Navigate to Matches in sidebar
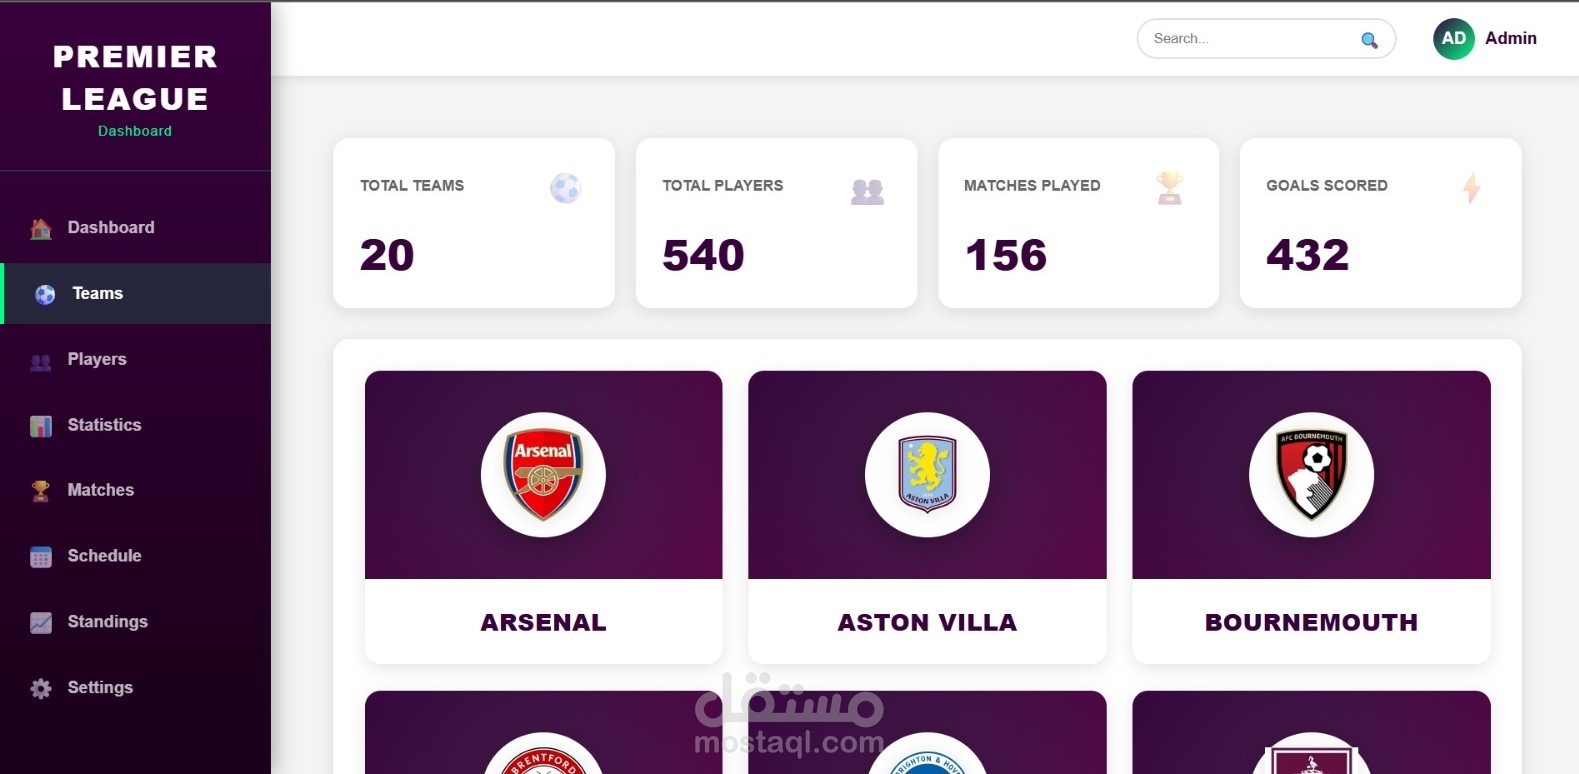Viewport: 1579px width, 774px height. tap(100, 490)
